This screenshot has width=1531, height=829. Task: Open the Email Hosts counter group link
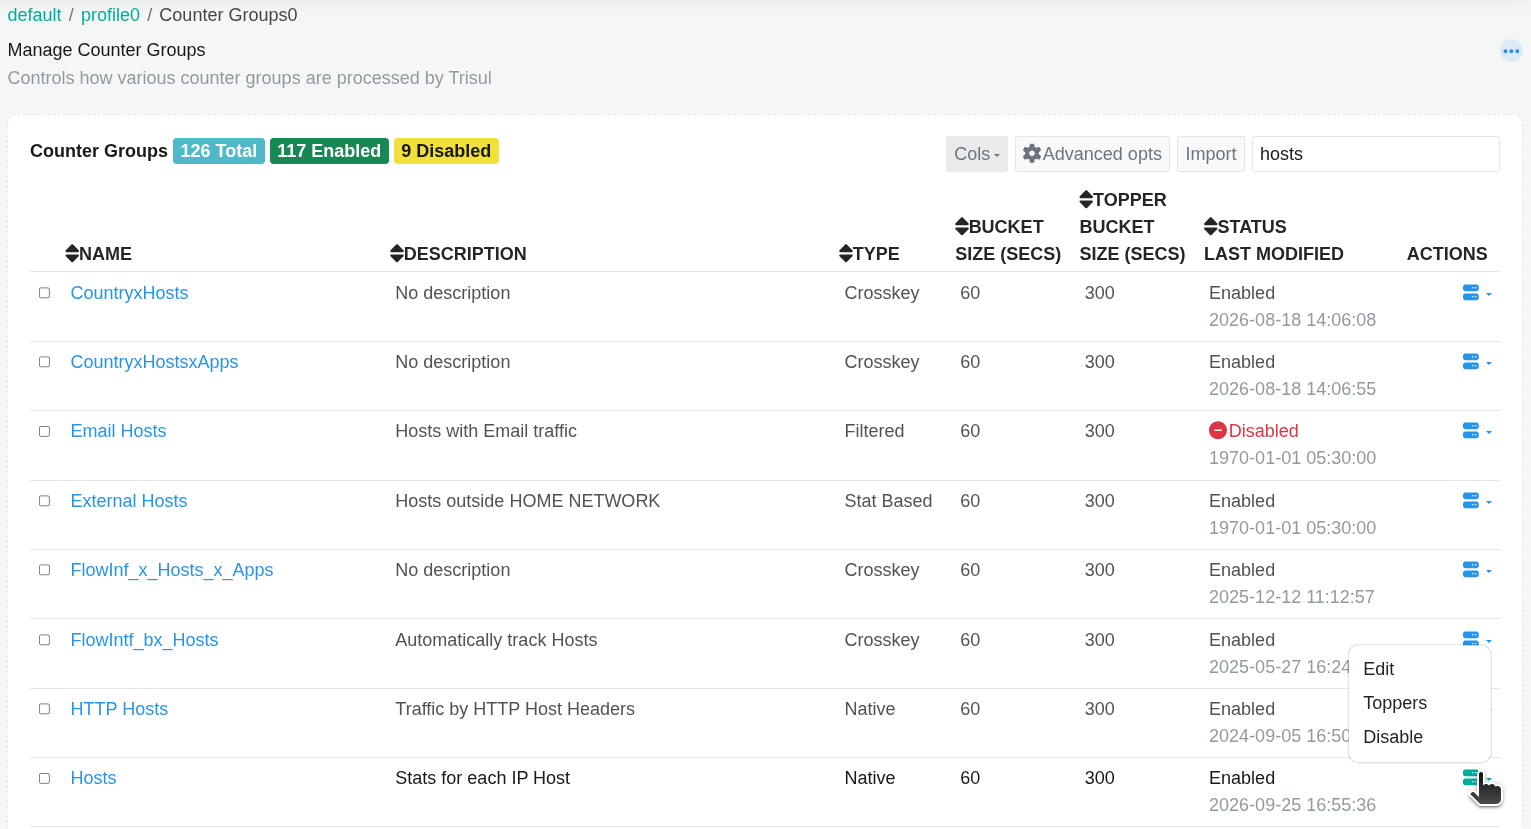[118, 431]
